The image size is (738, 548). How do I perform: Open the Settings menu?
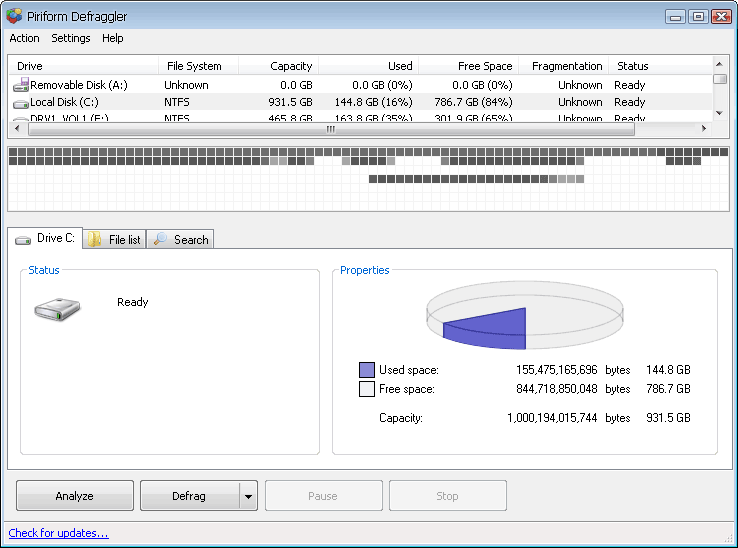71,38
